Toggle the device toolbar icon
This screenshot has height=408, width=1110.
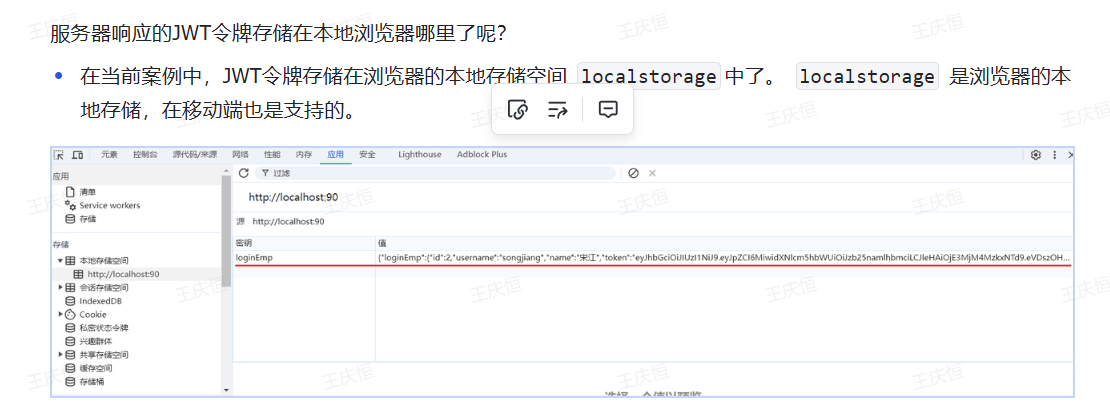coord(77,155)
